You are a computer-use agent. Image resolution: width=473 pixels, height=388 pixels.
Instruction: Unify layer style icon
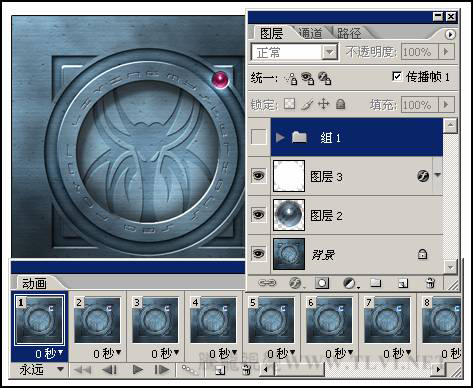coord(324,78)
